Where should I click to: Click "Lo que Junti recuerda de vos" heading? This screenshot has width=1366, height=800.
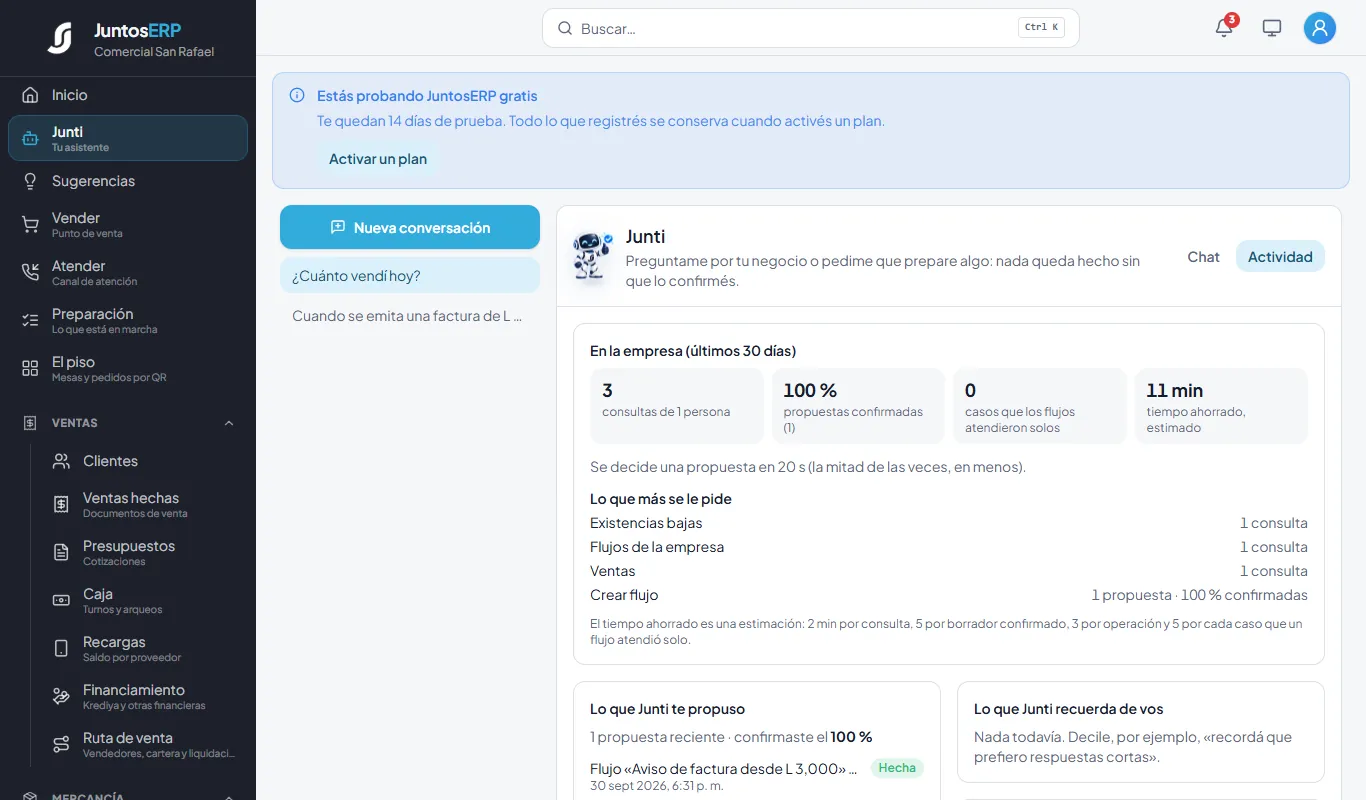coord(1069,709)
